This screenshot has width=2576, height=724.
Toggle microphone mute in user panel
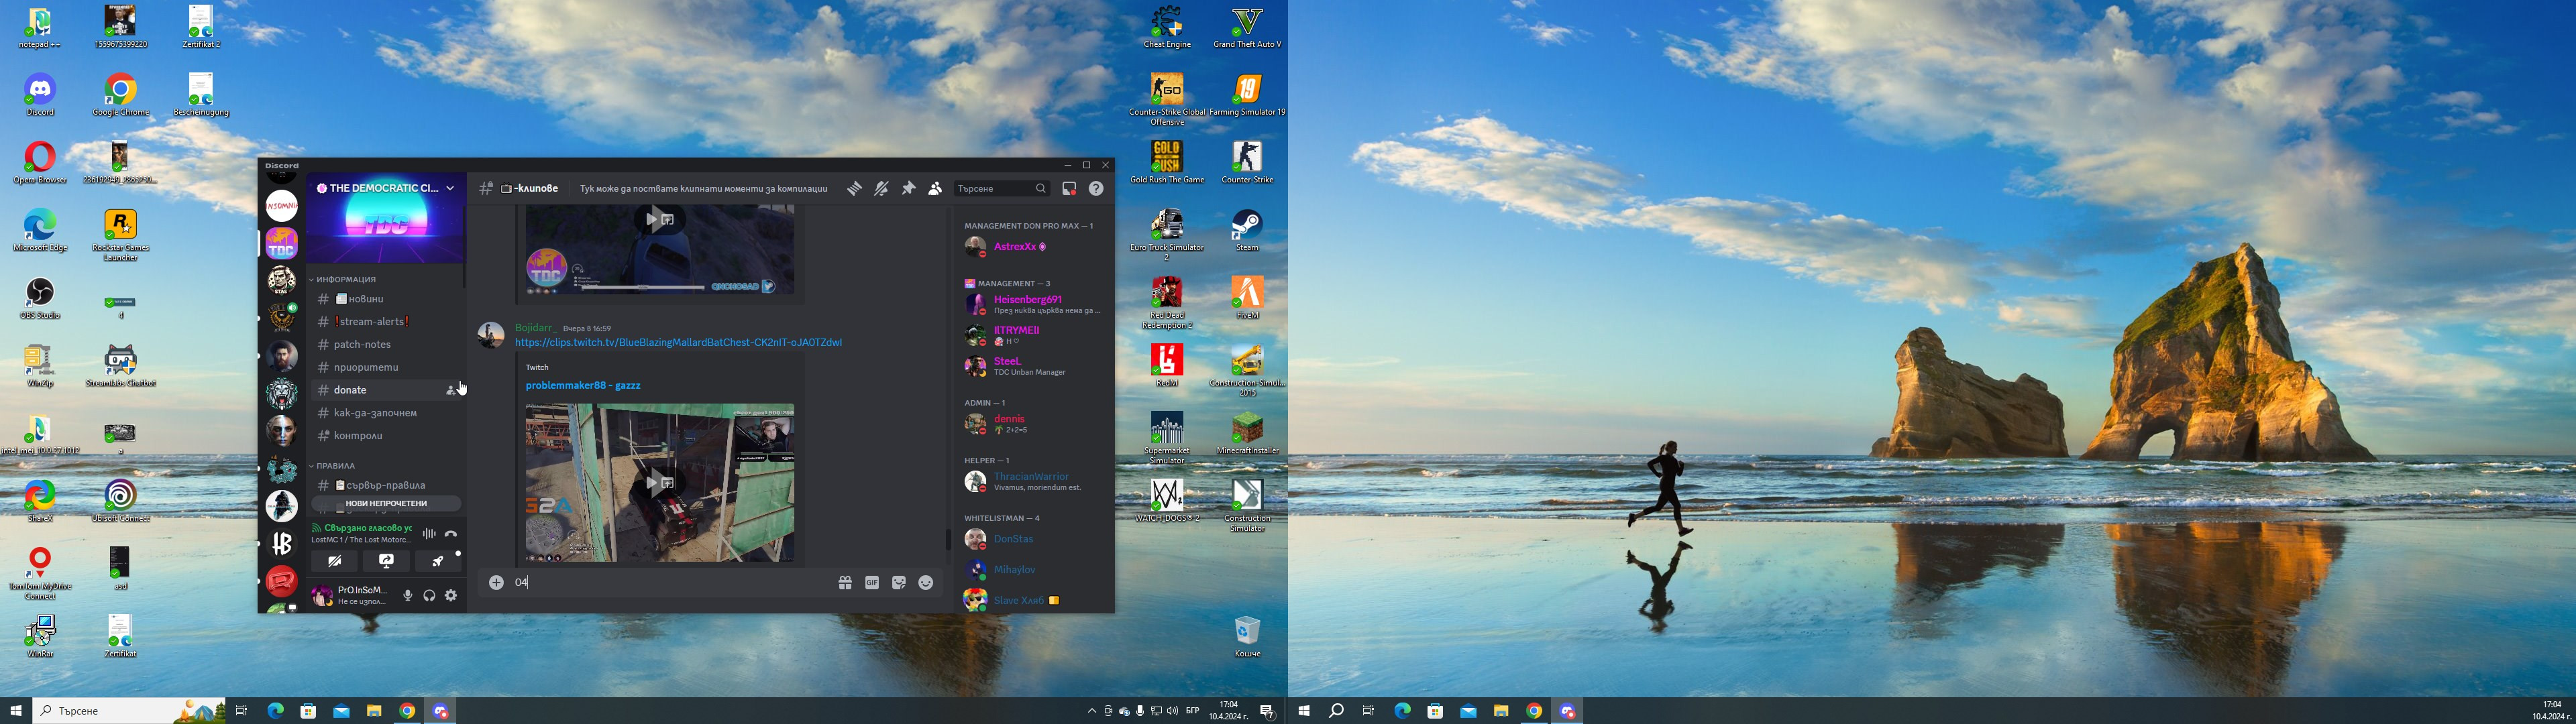click(407, 596)
